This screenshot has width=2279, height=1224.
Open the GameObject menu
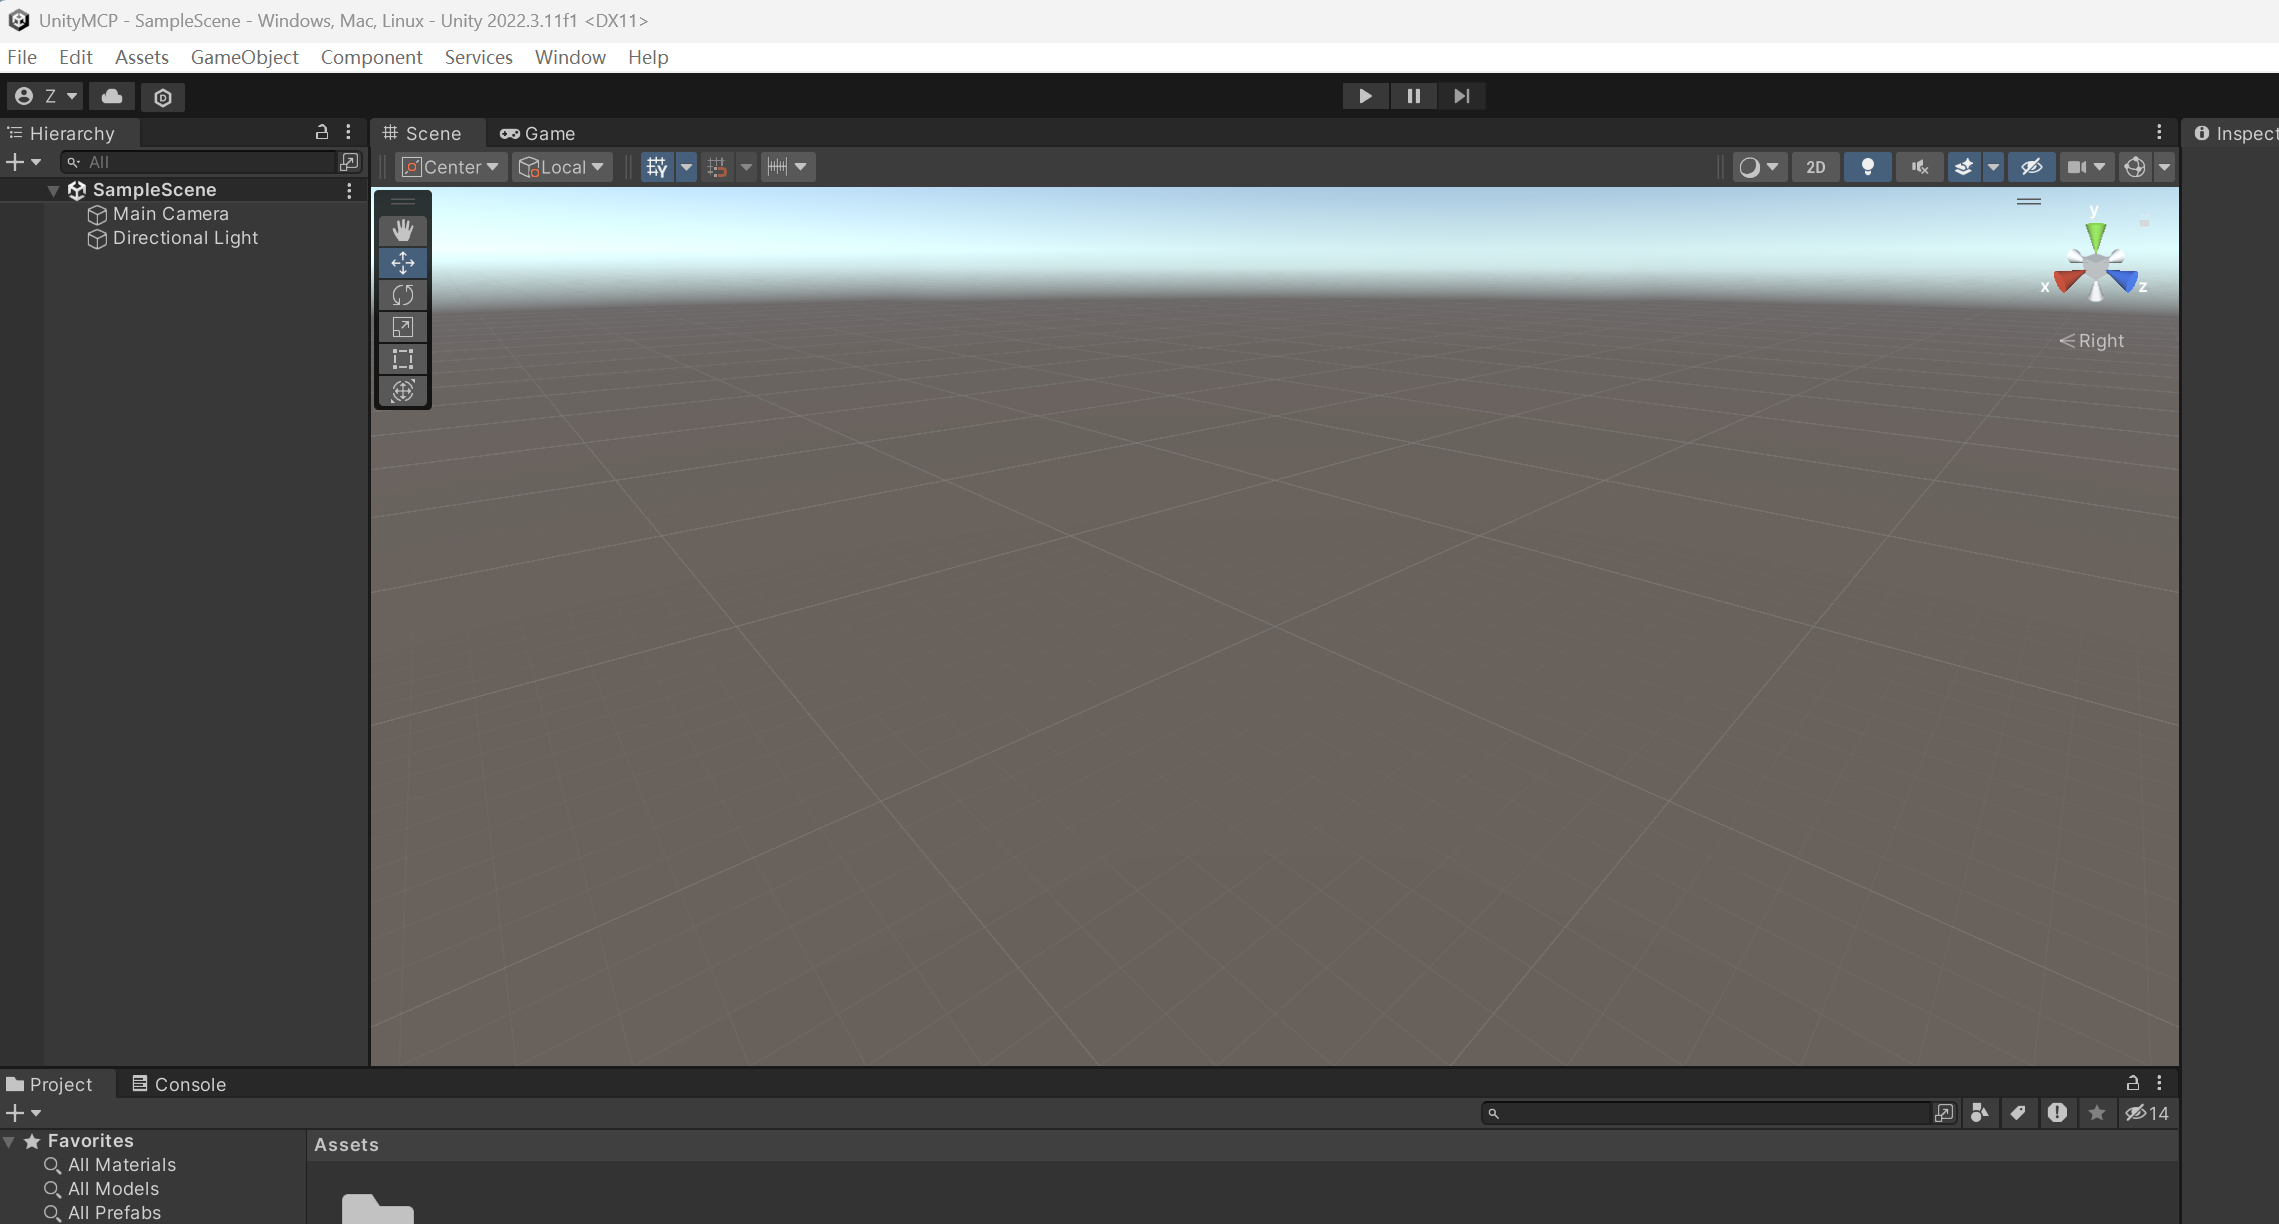[245, 57]
